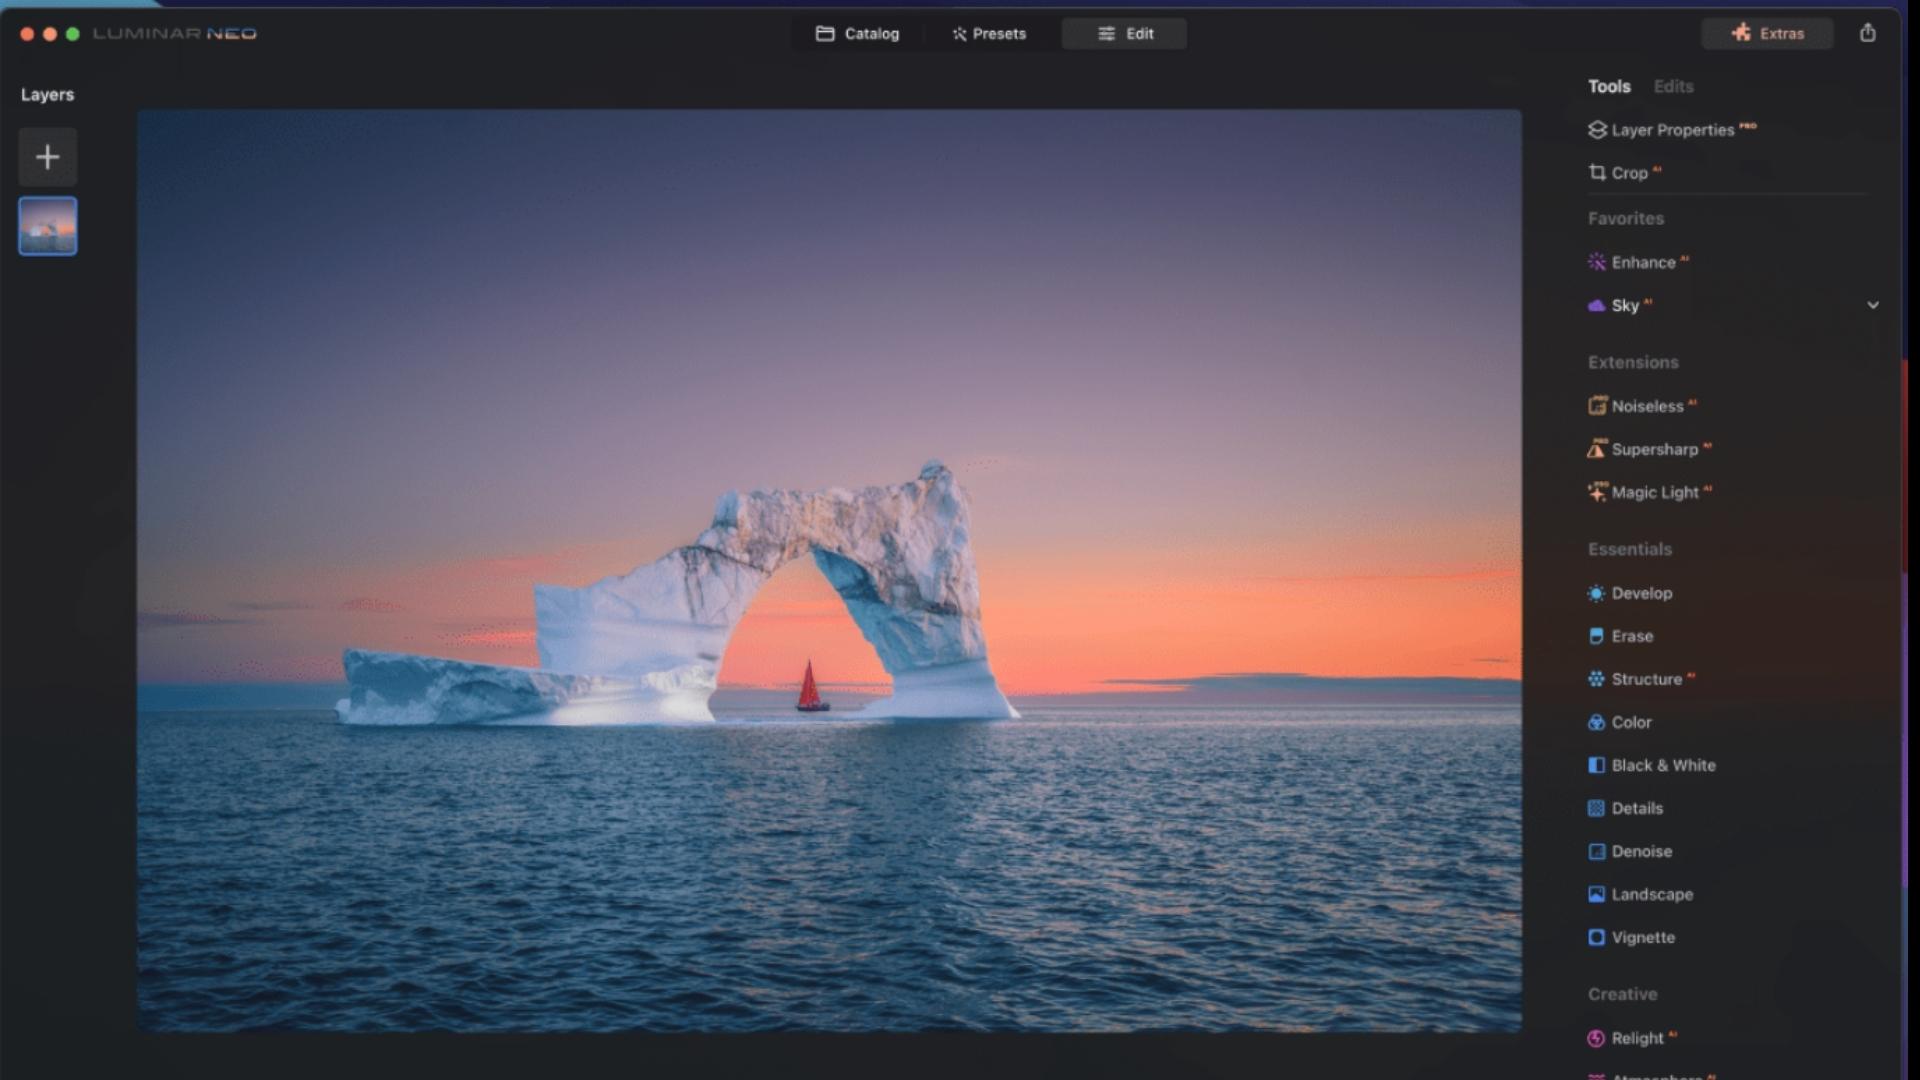Switch to the Presets tab
The height and width of the screenshot is (1080, 1920).
989,33
